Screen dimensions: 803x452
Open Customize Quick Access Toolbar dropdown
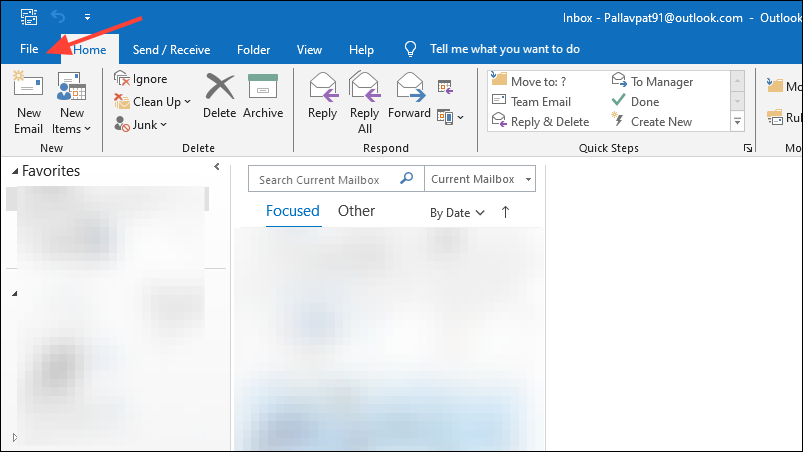click(88, 17)
